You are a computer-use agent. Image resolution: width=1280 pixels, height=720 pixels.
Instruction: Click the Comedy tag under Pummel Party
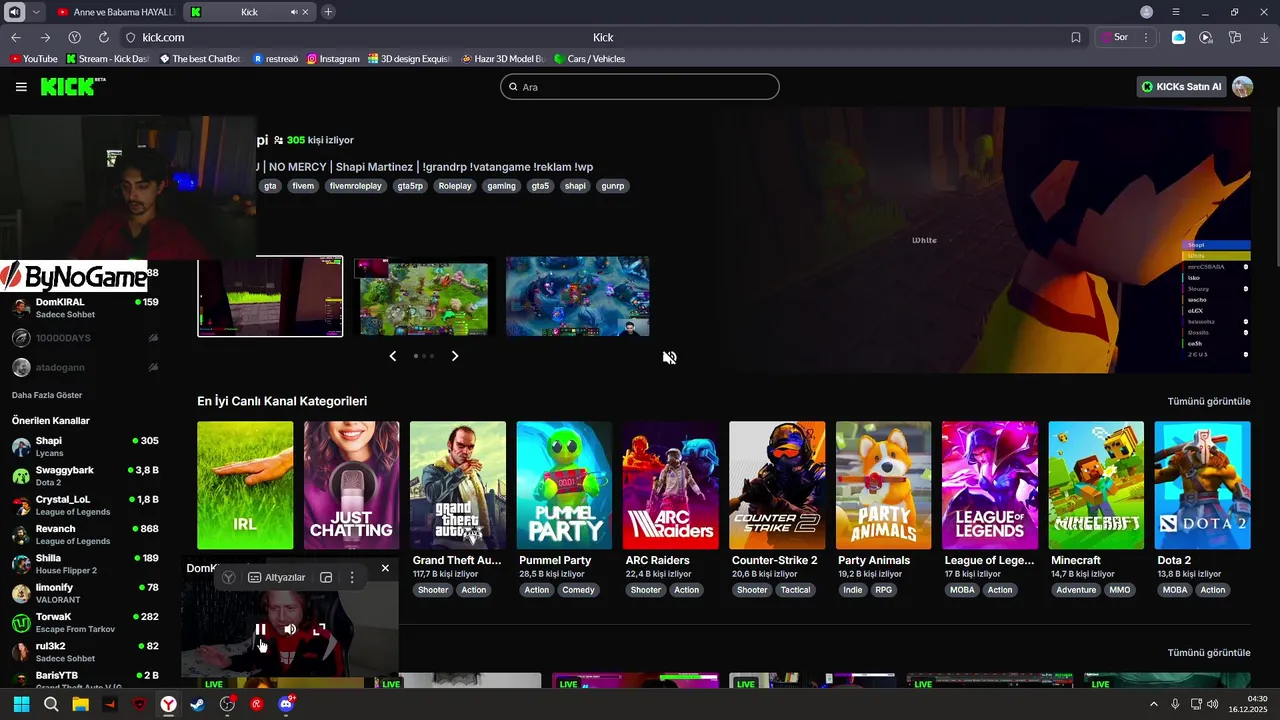tap(579, 590)
